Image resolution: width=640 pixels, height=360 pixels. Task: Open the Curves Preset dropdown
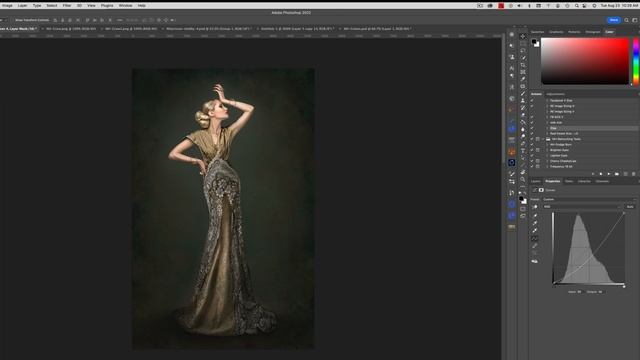pyautogui.click(x=589, y=199)
